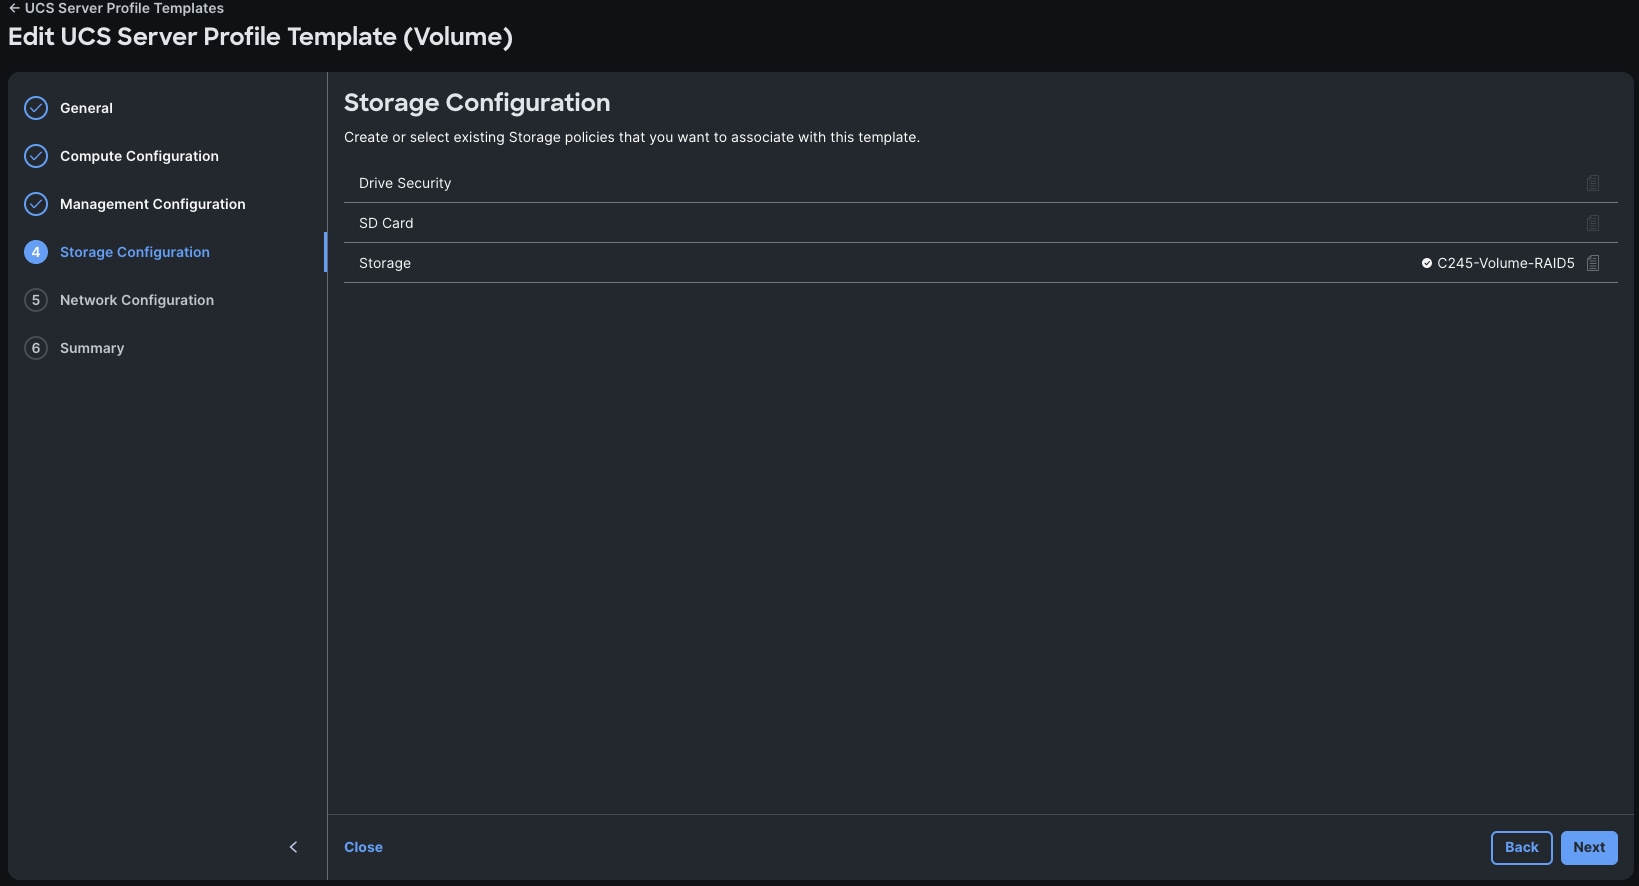
Task: Click the C245-Volume-RAID5 storage policy
Action: 1505,263
